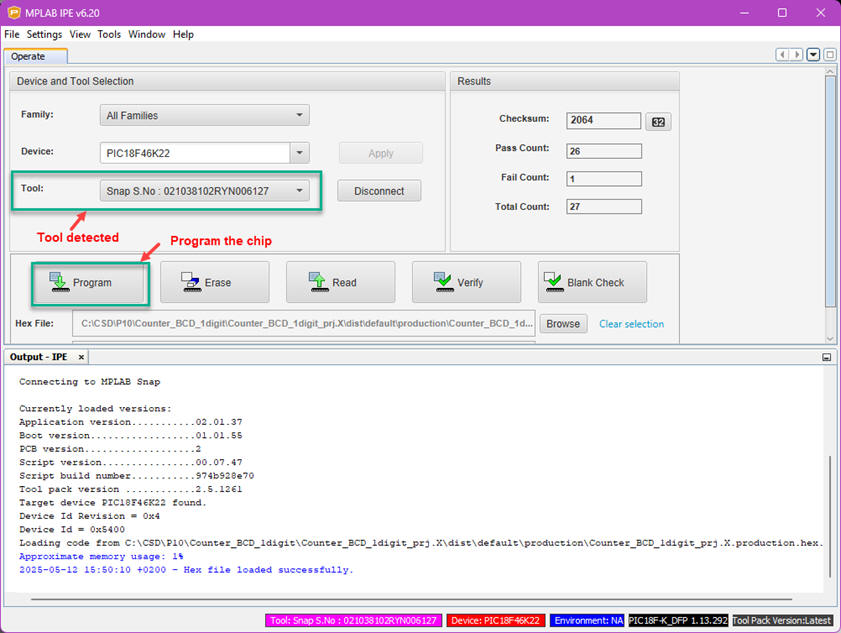Open the tab list dropdown icon
The width and height of the screenshot is (841, 633).
(813, 55)
